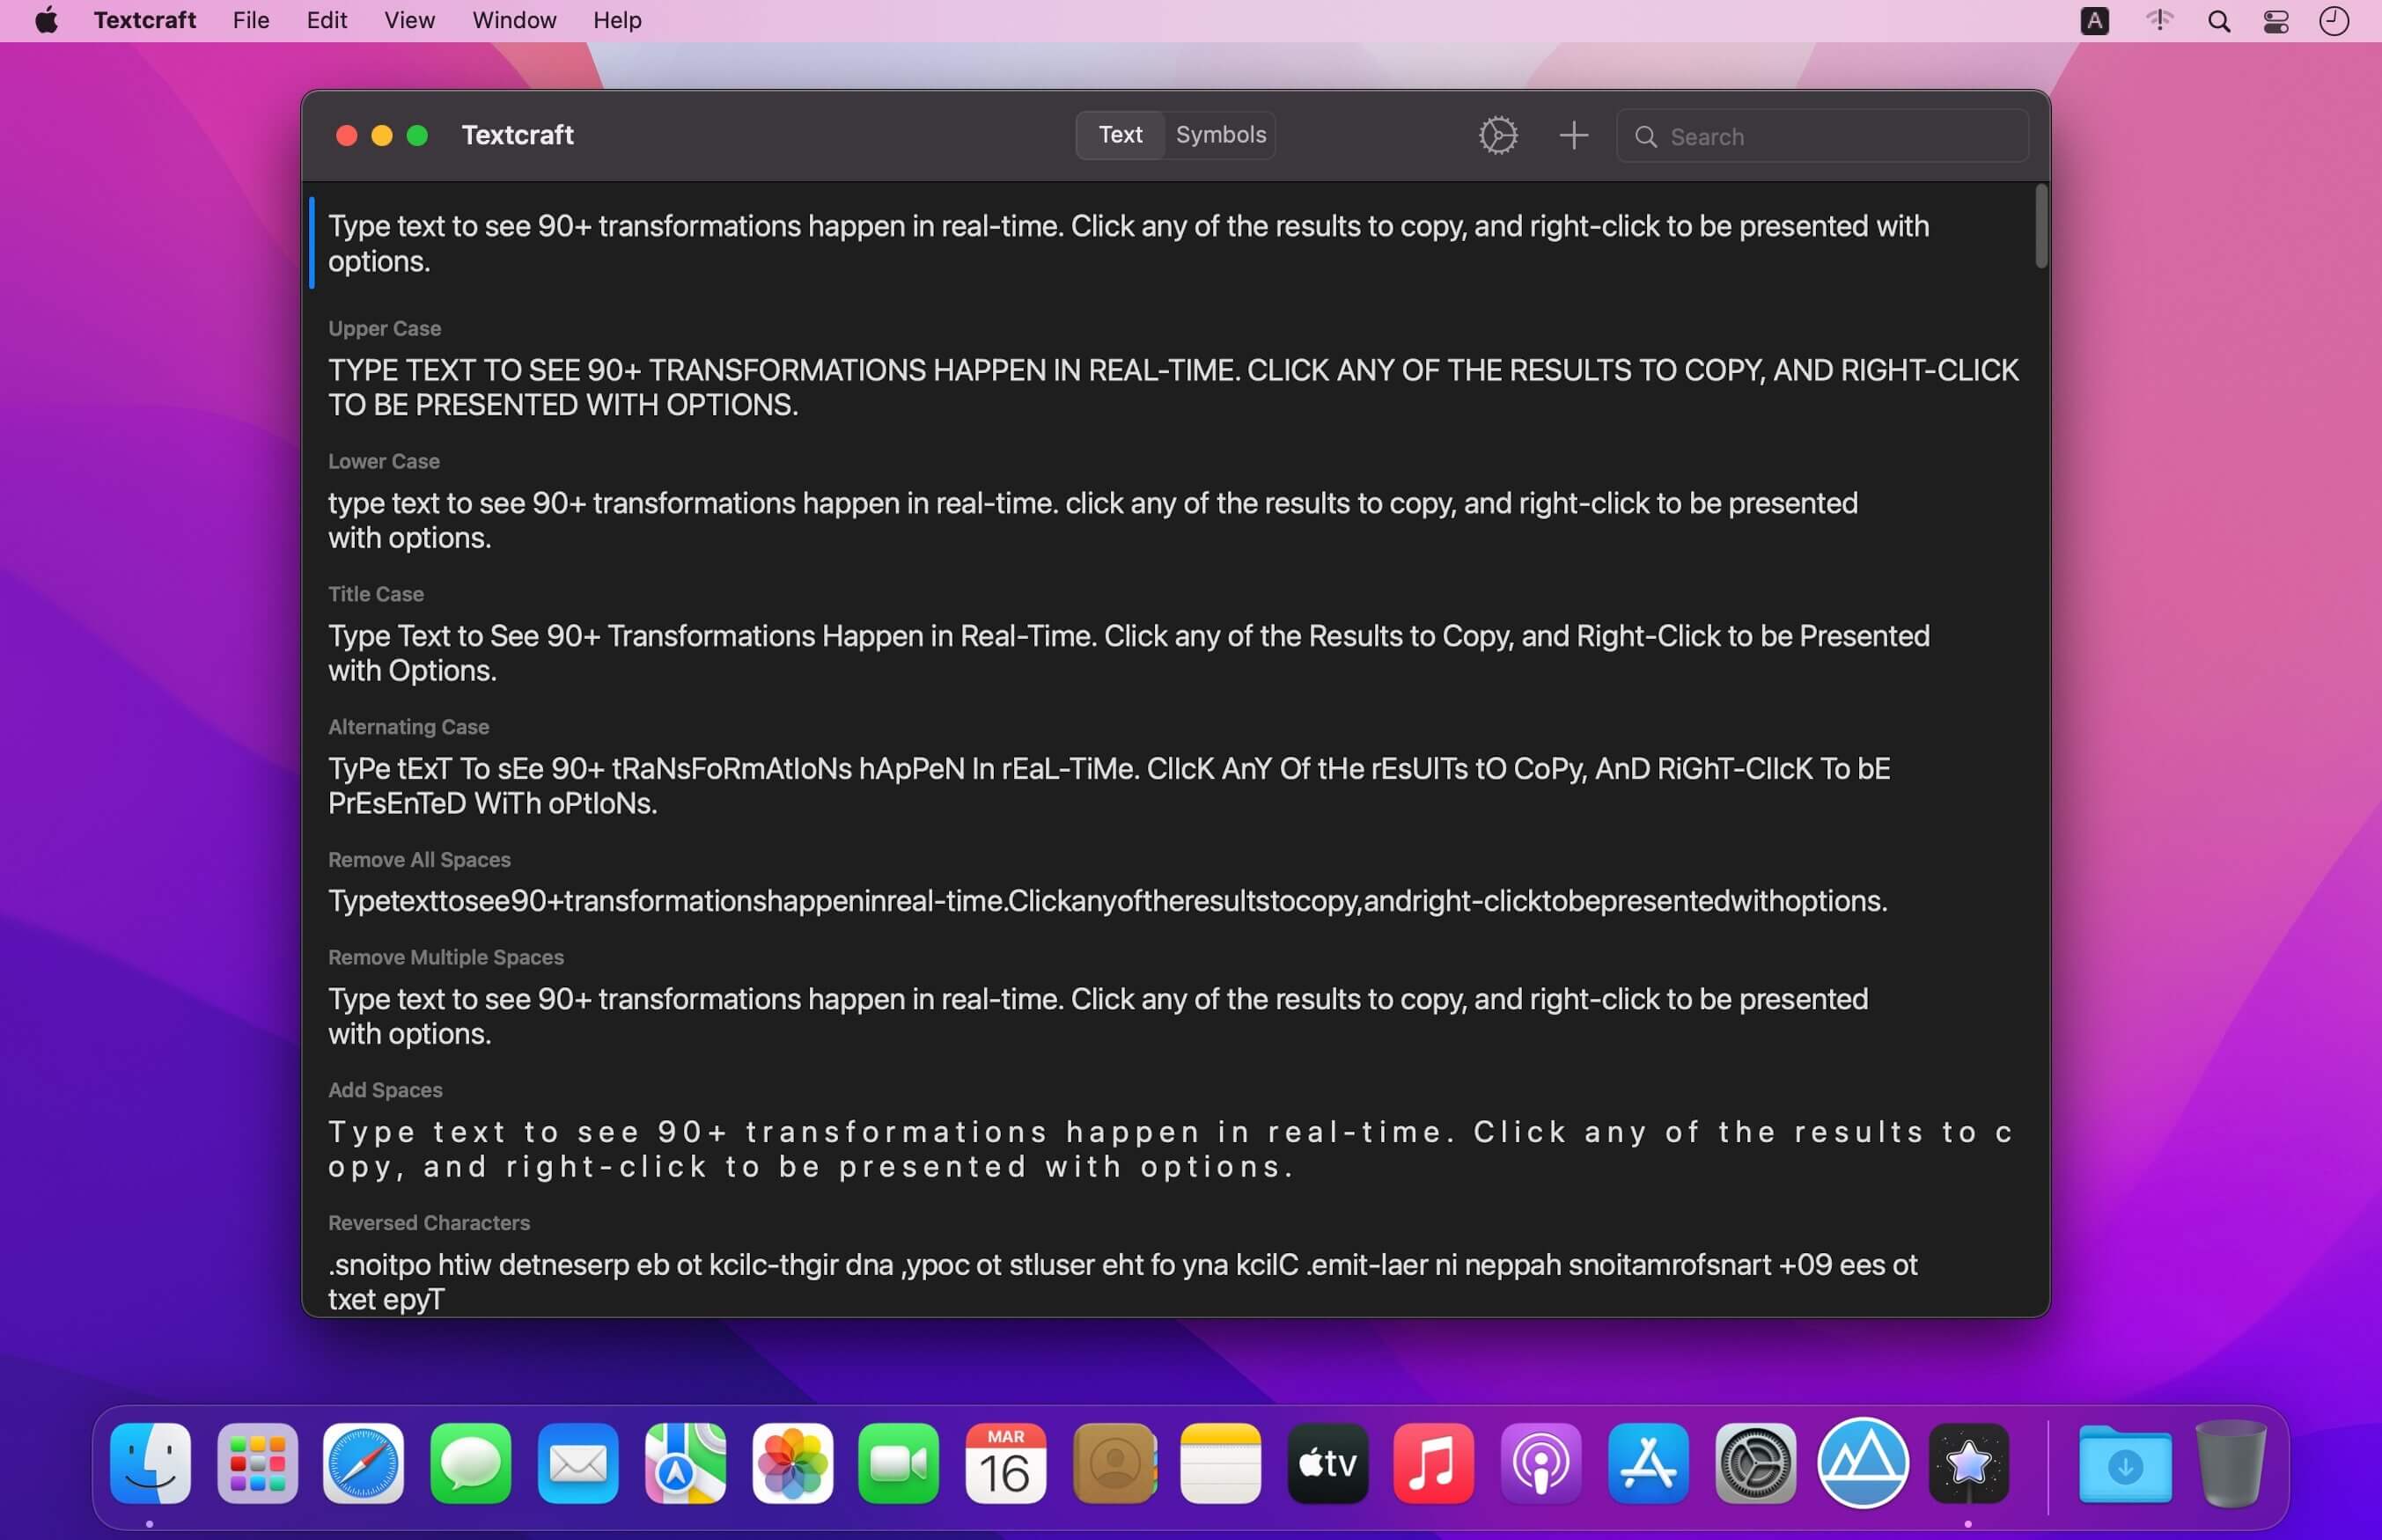Zoom the Textcraft window with green button
This screenshot has width=2382, height=1540.
pyautogui.click(x=418, y=136)
